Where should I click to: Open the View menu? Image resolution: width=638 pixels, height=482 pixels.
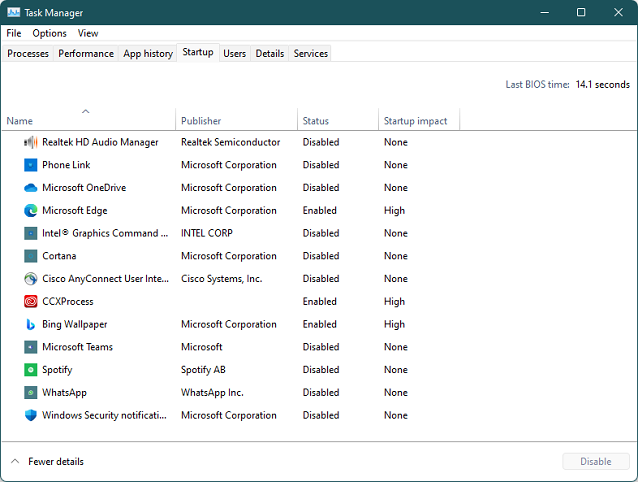click(88, 33)
